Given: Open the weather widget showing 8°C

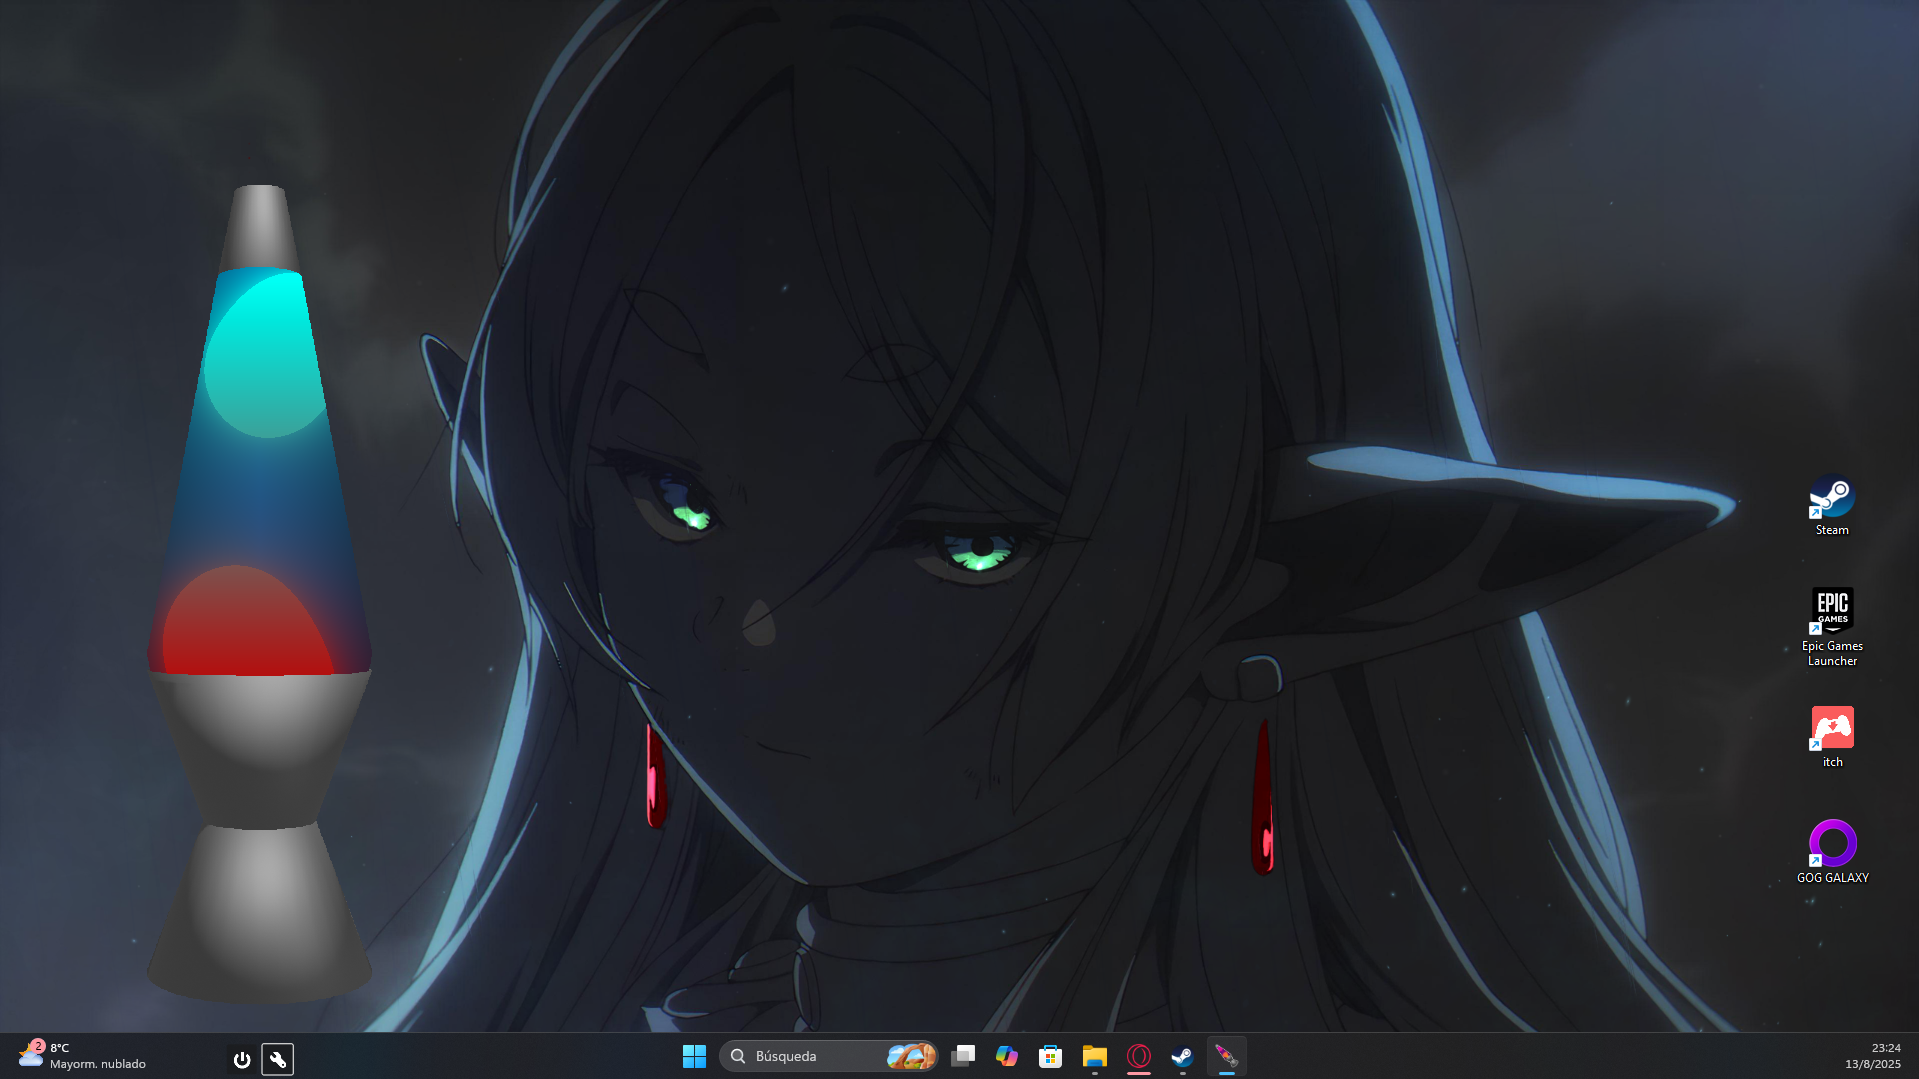Looking at the screenshot, I should coord(82,1056).
